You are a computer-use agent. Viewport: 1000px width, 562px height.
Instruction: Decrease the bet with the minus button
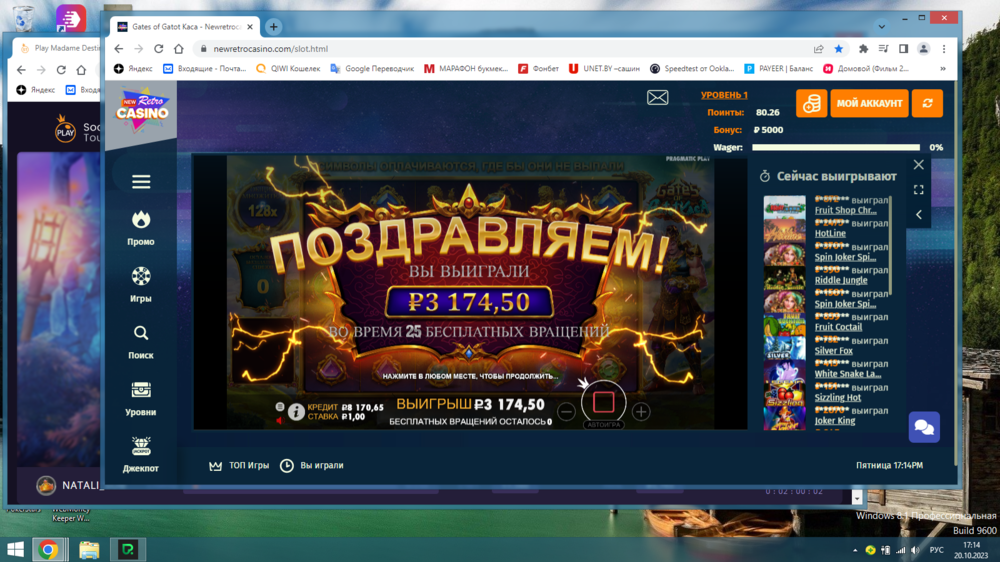pos(566,412)
